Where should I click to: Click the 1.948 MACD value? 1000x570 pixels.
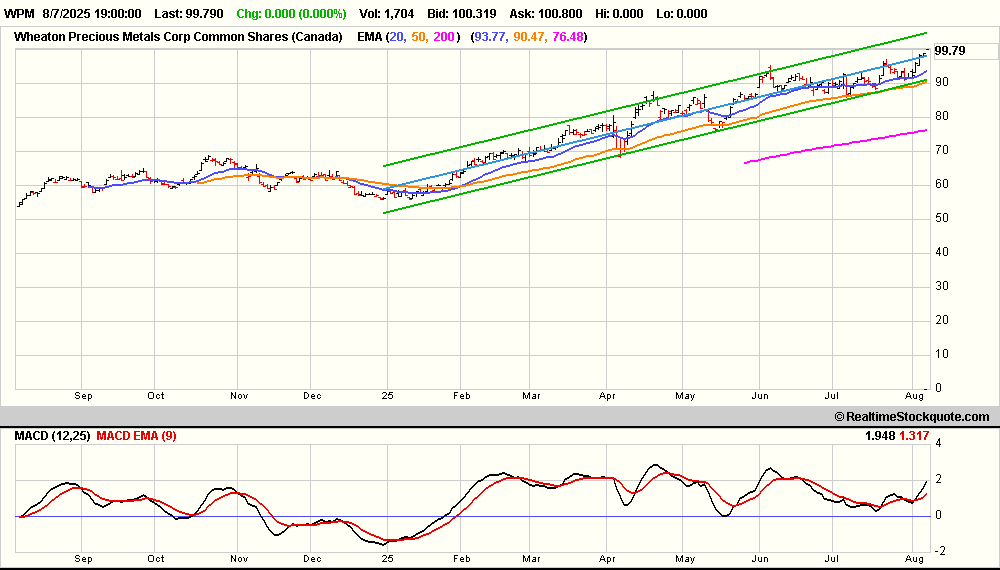(x=881, y=436)
